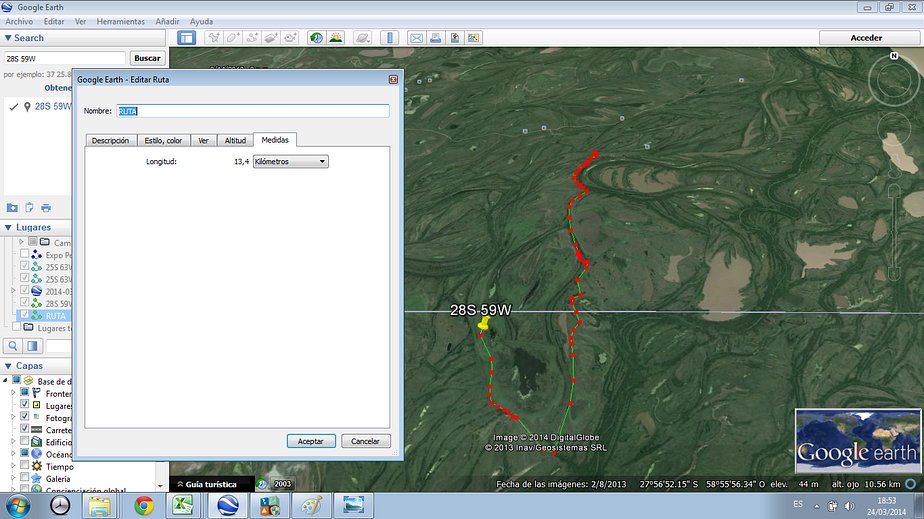
Task: Collapse the Search panel triangle
Action: 8,38
